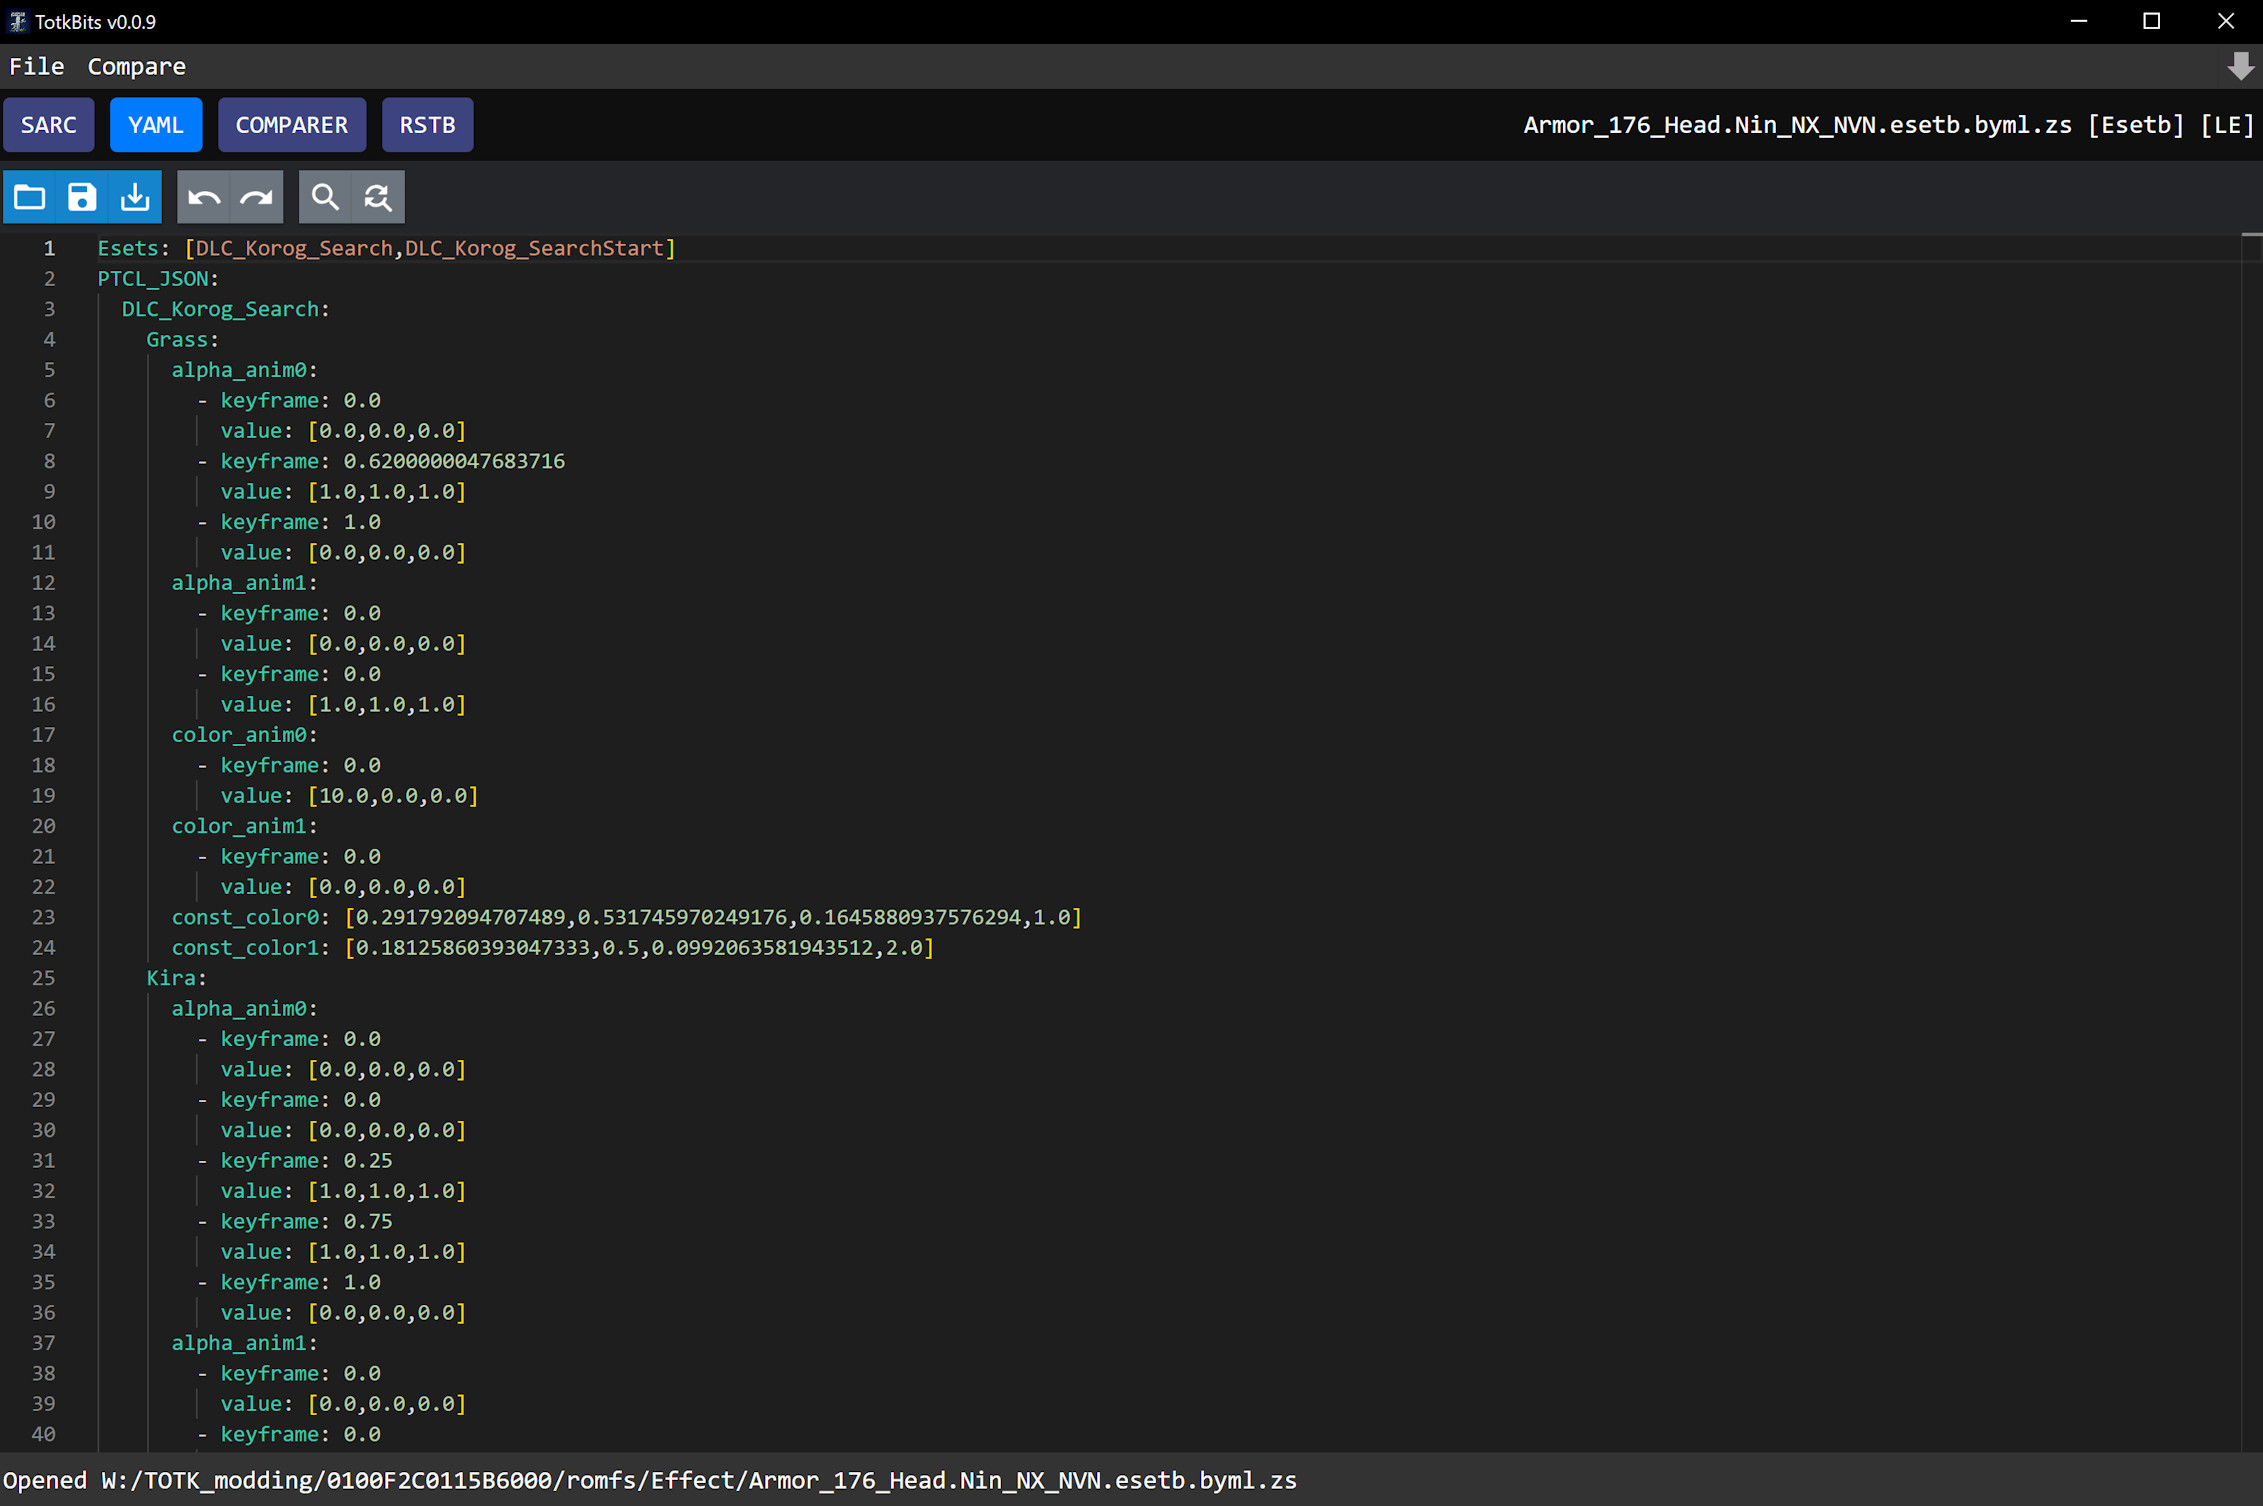Click keyframe 0.25 on line 31
The height and width of the screenshot is (1506, 2263).
(x=306, y=1161)
